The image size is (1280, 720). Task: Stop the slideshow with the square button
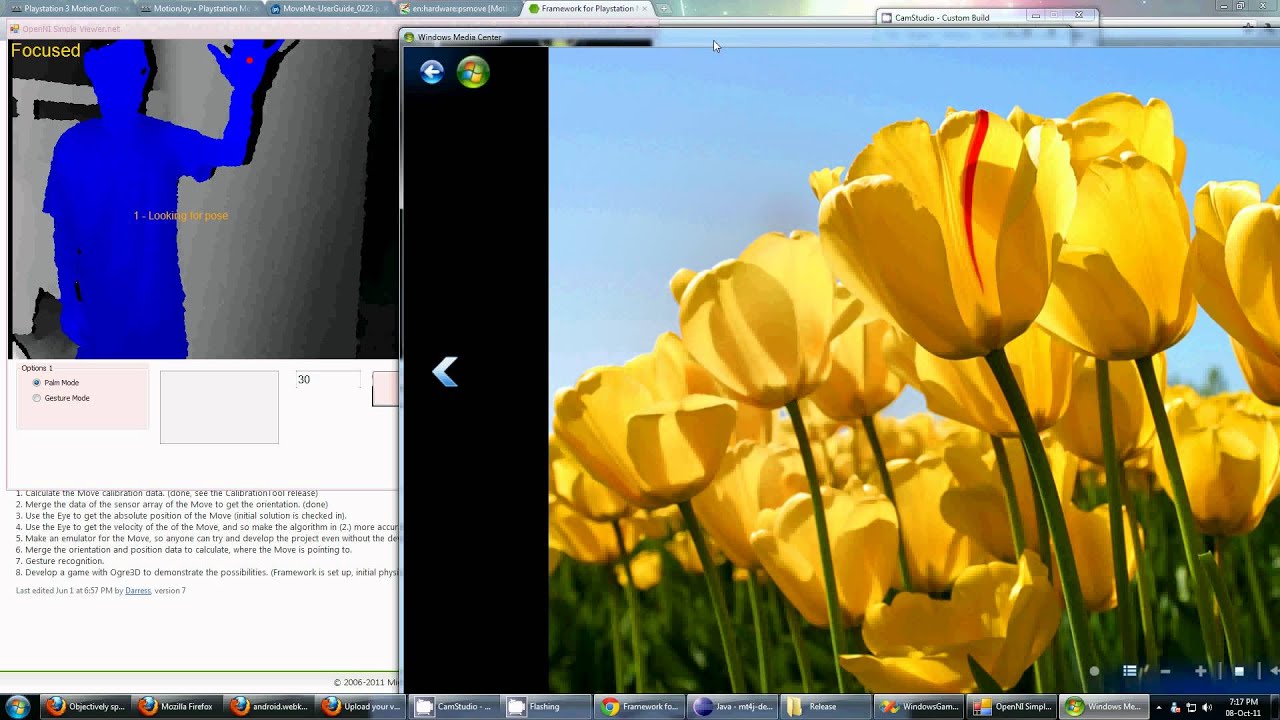[1239, 671]
